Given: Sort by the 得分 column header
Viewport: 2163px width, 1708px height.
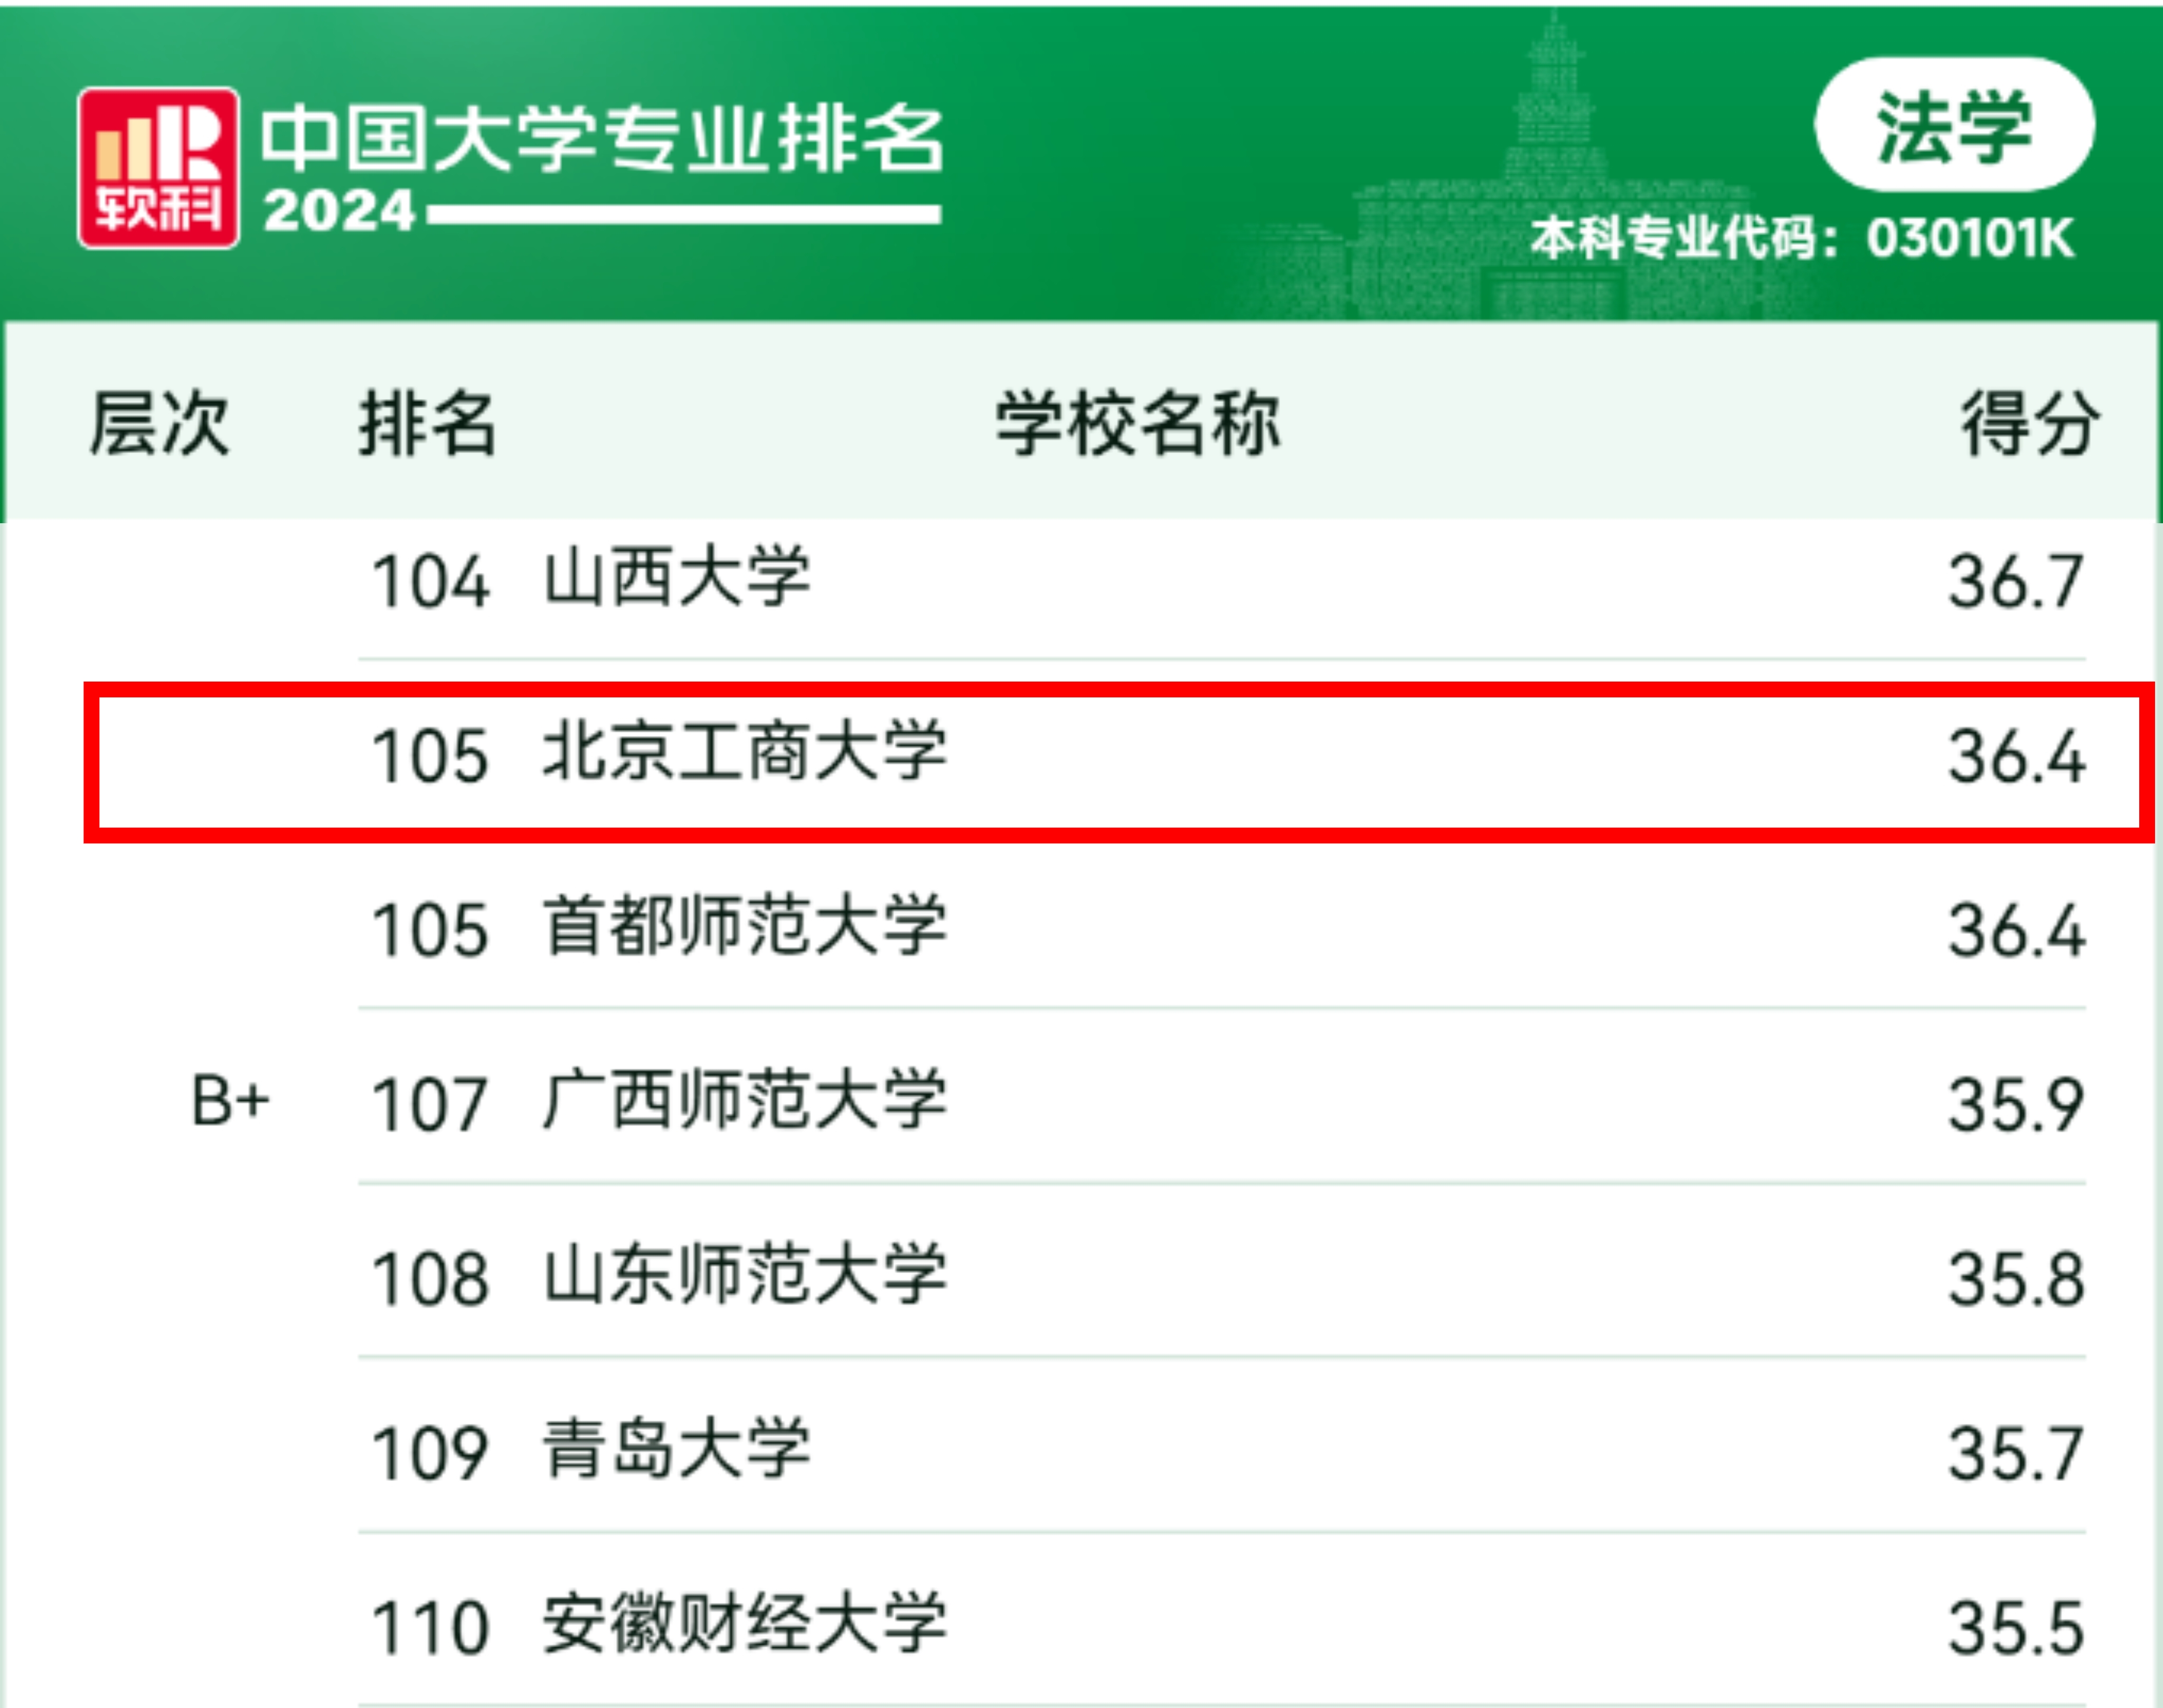Looking at the screenshot, I should point(2029,424).
